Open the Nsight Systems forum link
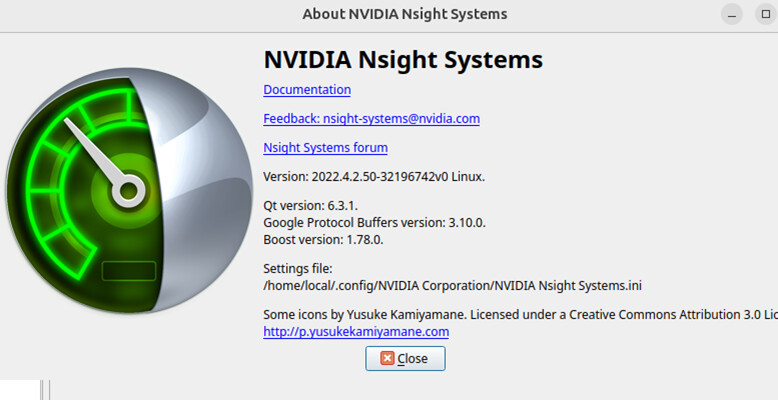Viewport: 778px width, 400px height. 325,148
